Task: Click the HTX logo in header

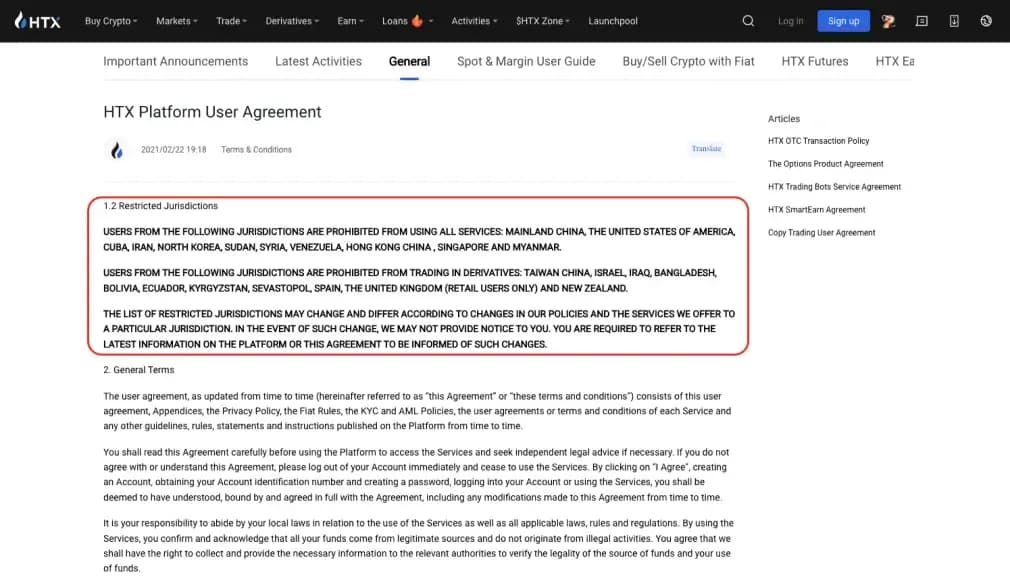Action: [x=37, y=21]
